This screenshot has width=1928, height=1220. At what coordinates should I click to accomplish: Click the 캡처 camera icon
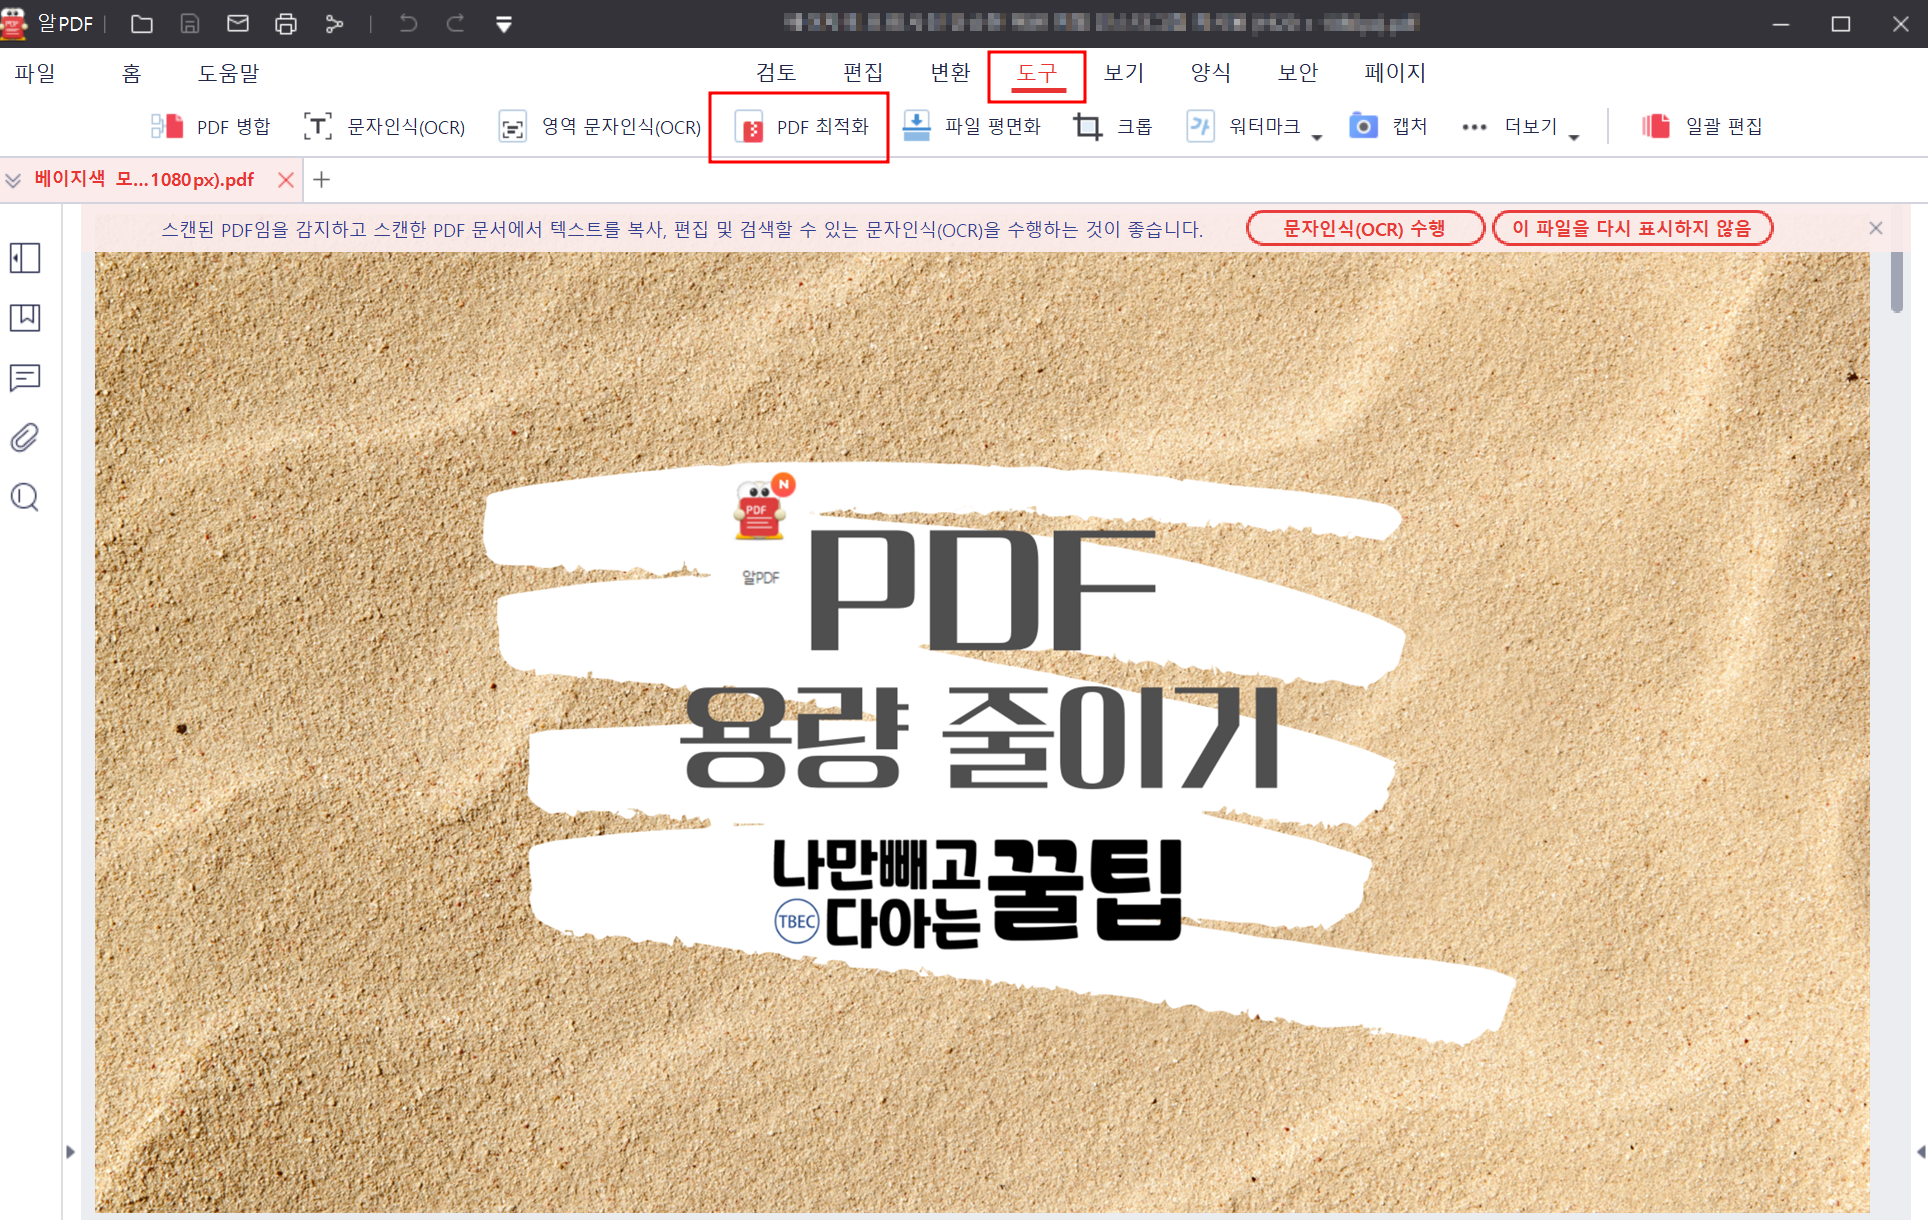pyautogui.click(x=1363, y=126)
